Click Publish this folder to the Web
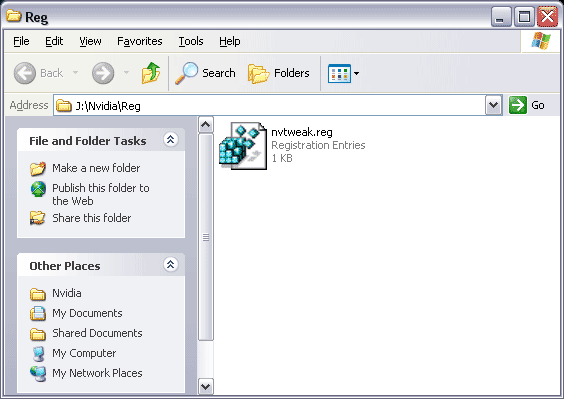This screenshot has height=399, width=564. pyautogui.click(x=101, y=194)
